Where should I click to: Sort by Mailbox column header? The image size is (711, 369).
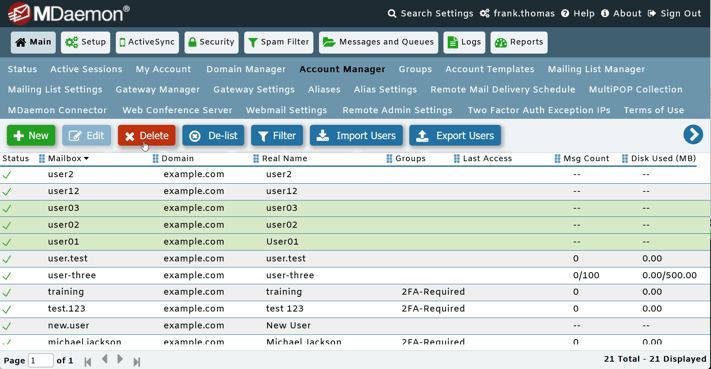(64, 159)
